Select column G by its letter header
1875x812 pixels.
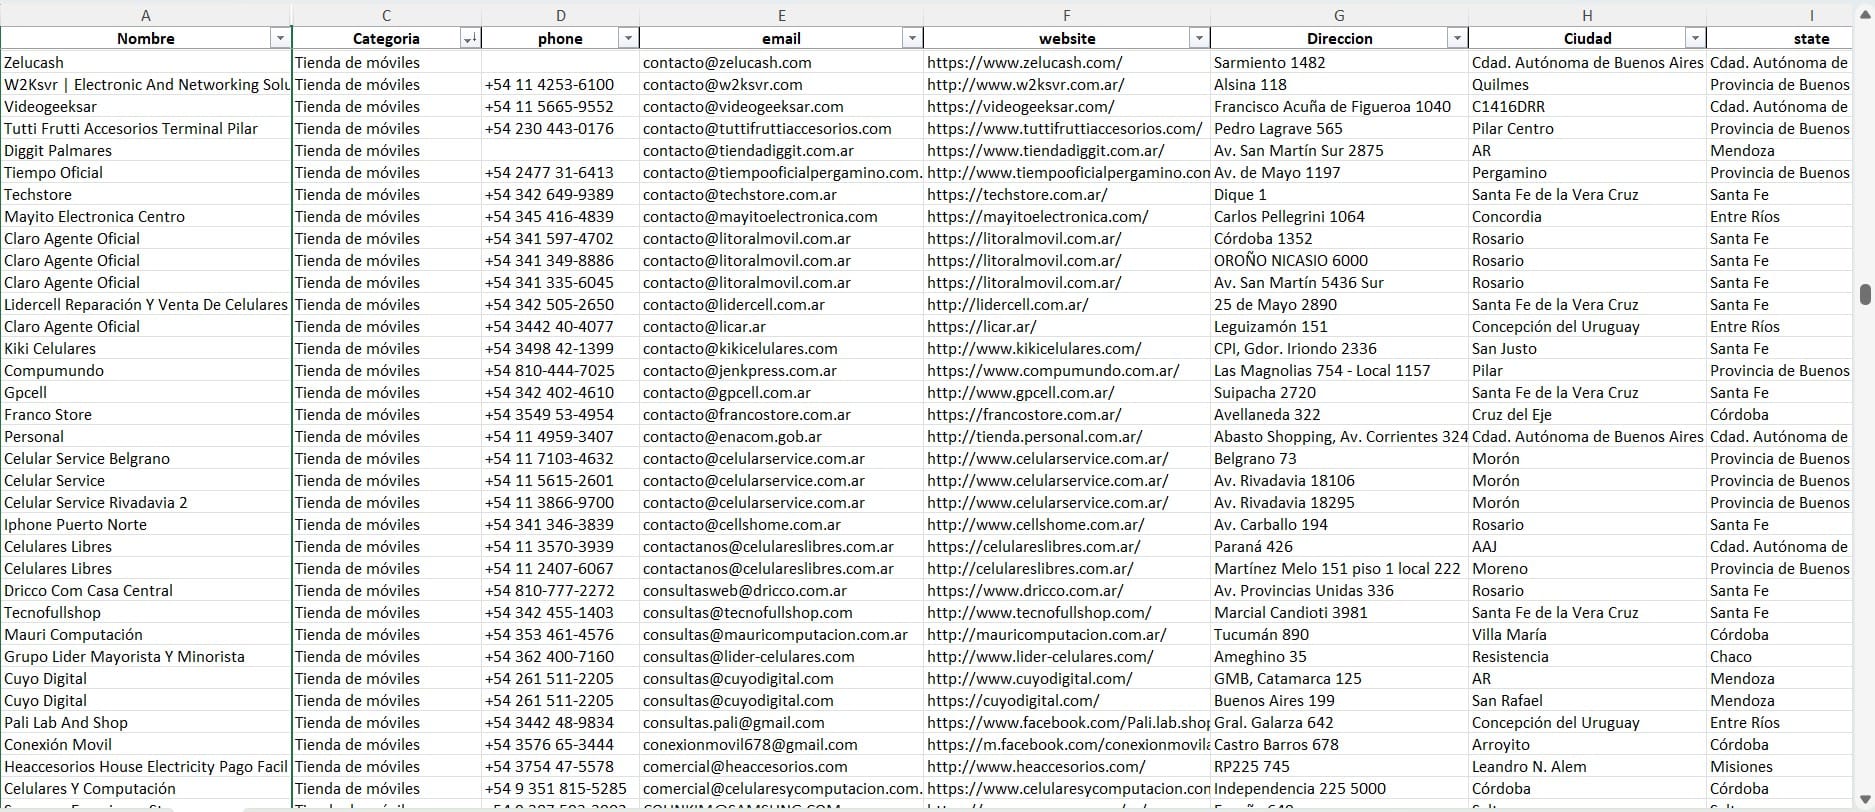(1339, 15)
